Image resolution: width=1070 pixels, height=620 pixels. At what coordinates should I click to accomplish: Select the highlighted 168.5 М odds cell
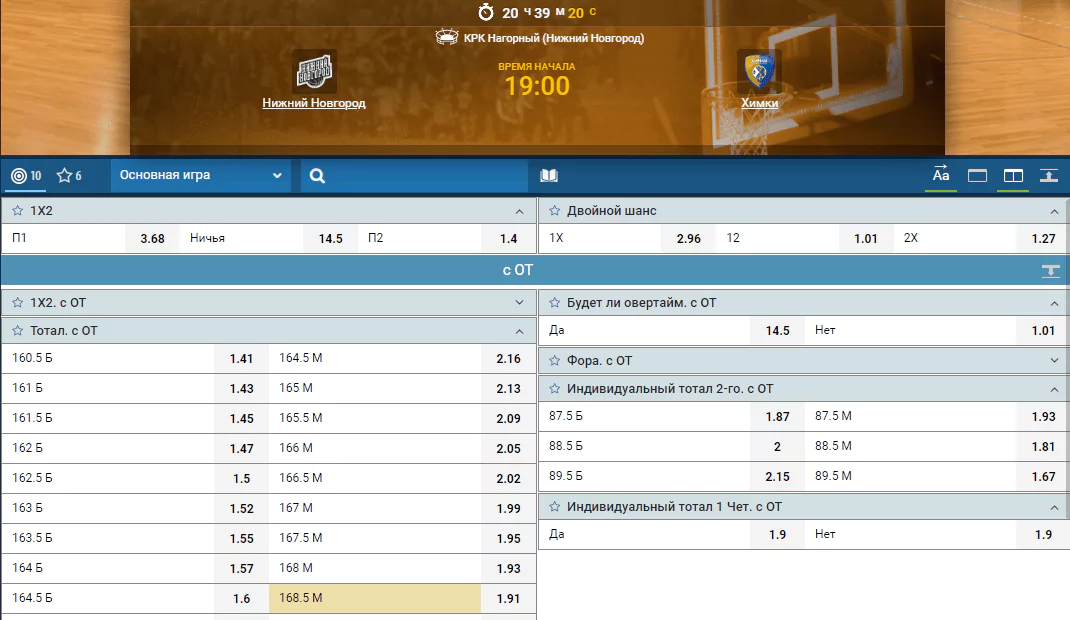[x=375, y=598]
